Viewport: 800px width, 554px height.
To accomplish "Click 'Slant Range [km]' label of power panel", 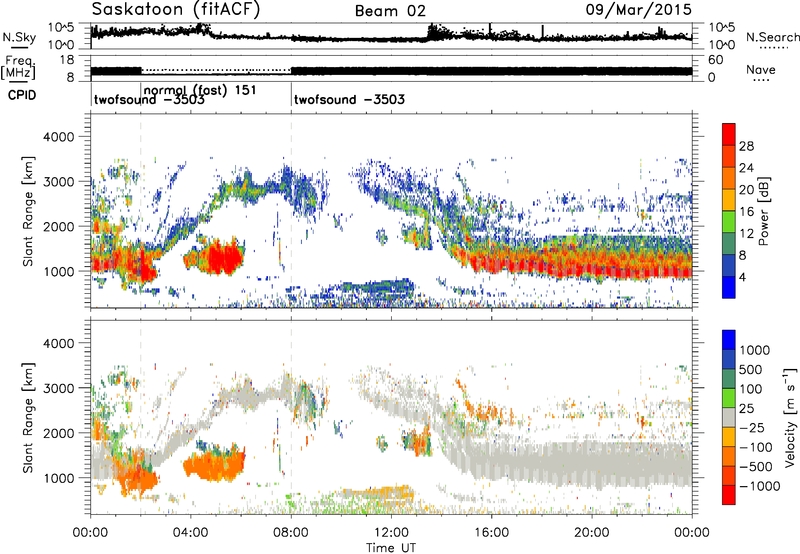I will coord(28,211).
